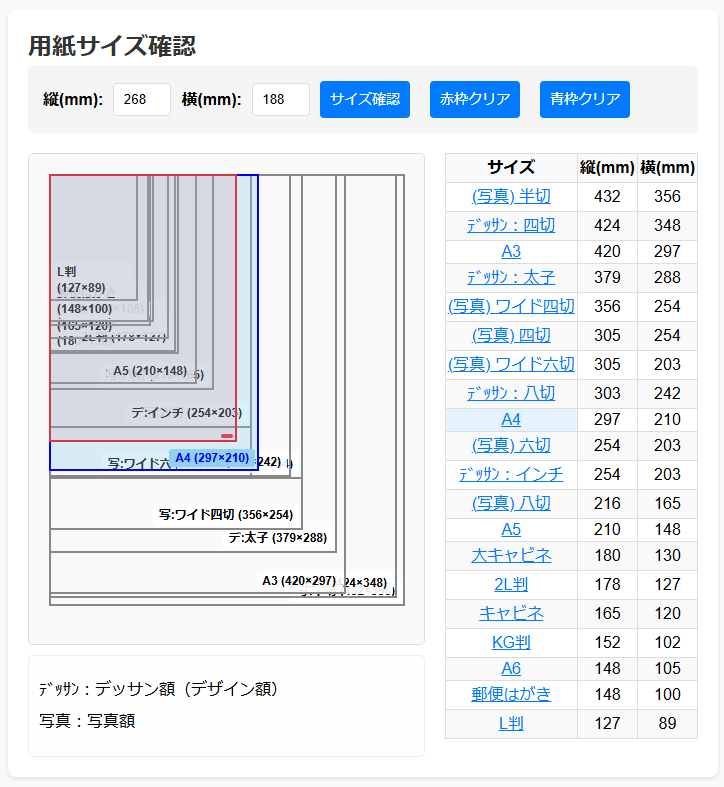Click the 郵便はがき link
This screenshot has height=787, width=724.
511,695
